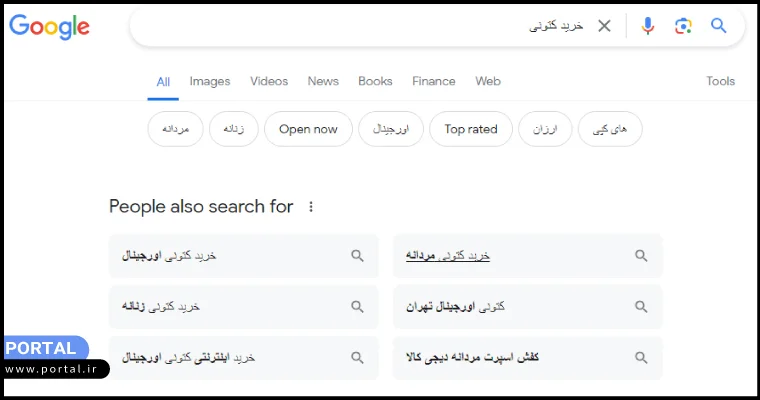Toggle the Top rated filter chip
Screen dimensions: 760x400
pyautogui.click(x=471, y=129)
